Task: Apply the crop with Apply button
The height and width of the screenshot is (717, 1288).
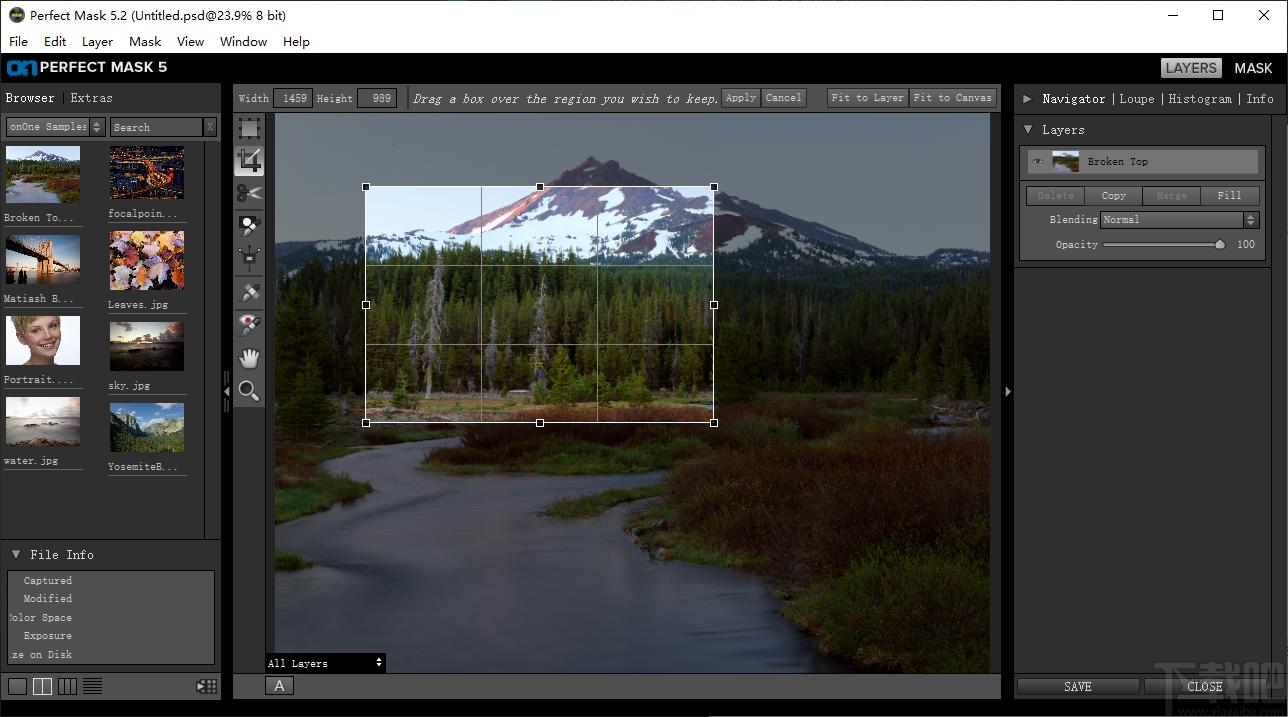Action: pyautogui.click(x=741, y=98)
